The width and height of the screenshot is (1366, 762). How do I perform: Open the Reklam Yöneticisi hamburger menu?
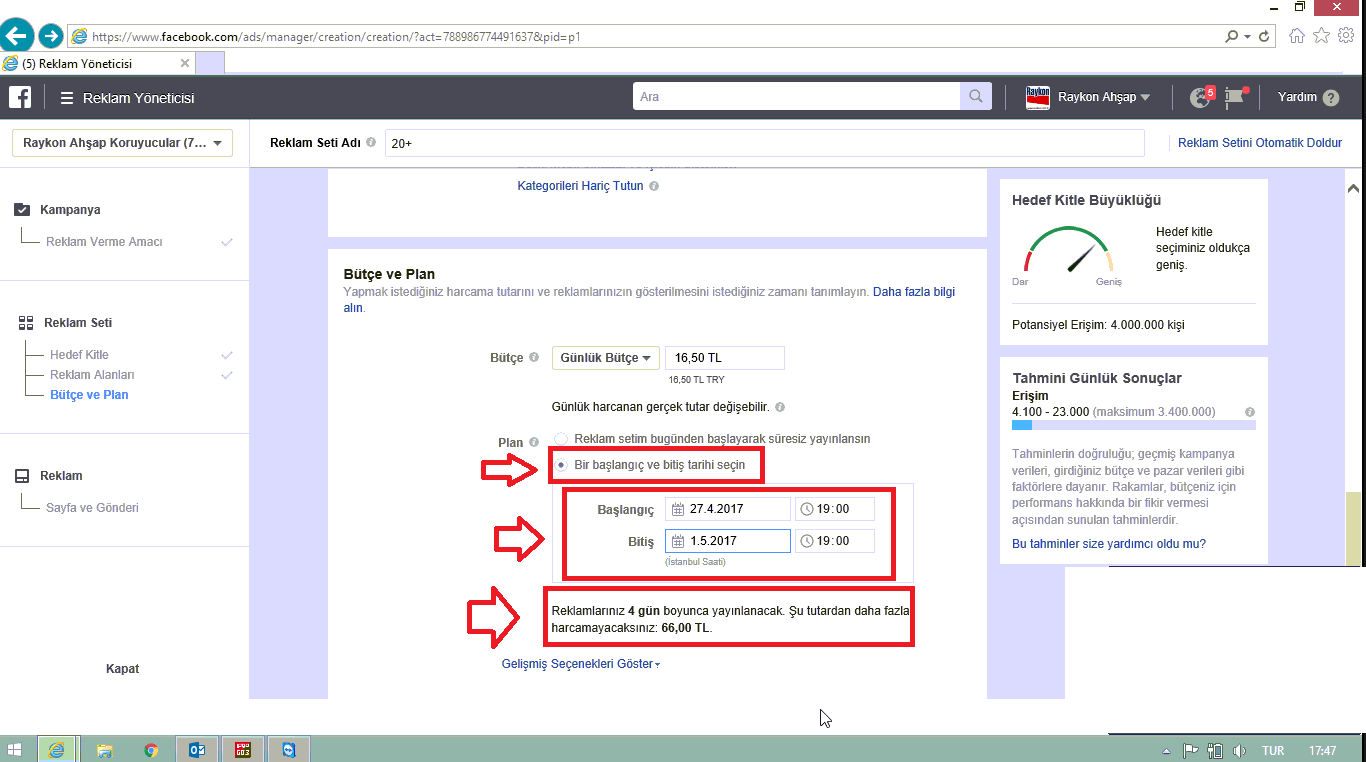click(67, 98)
